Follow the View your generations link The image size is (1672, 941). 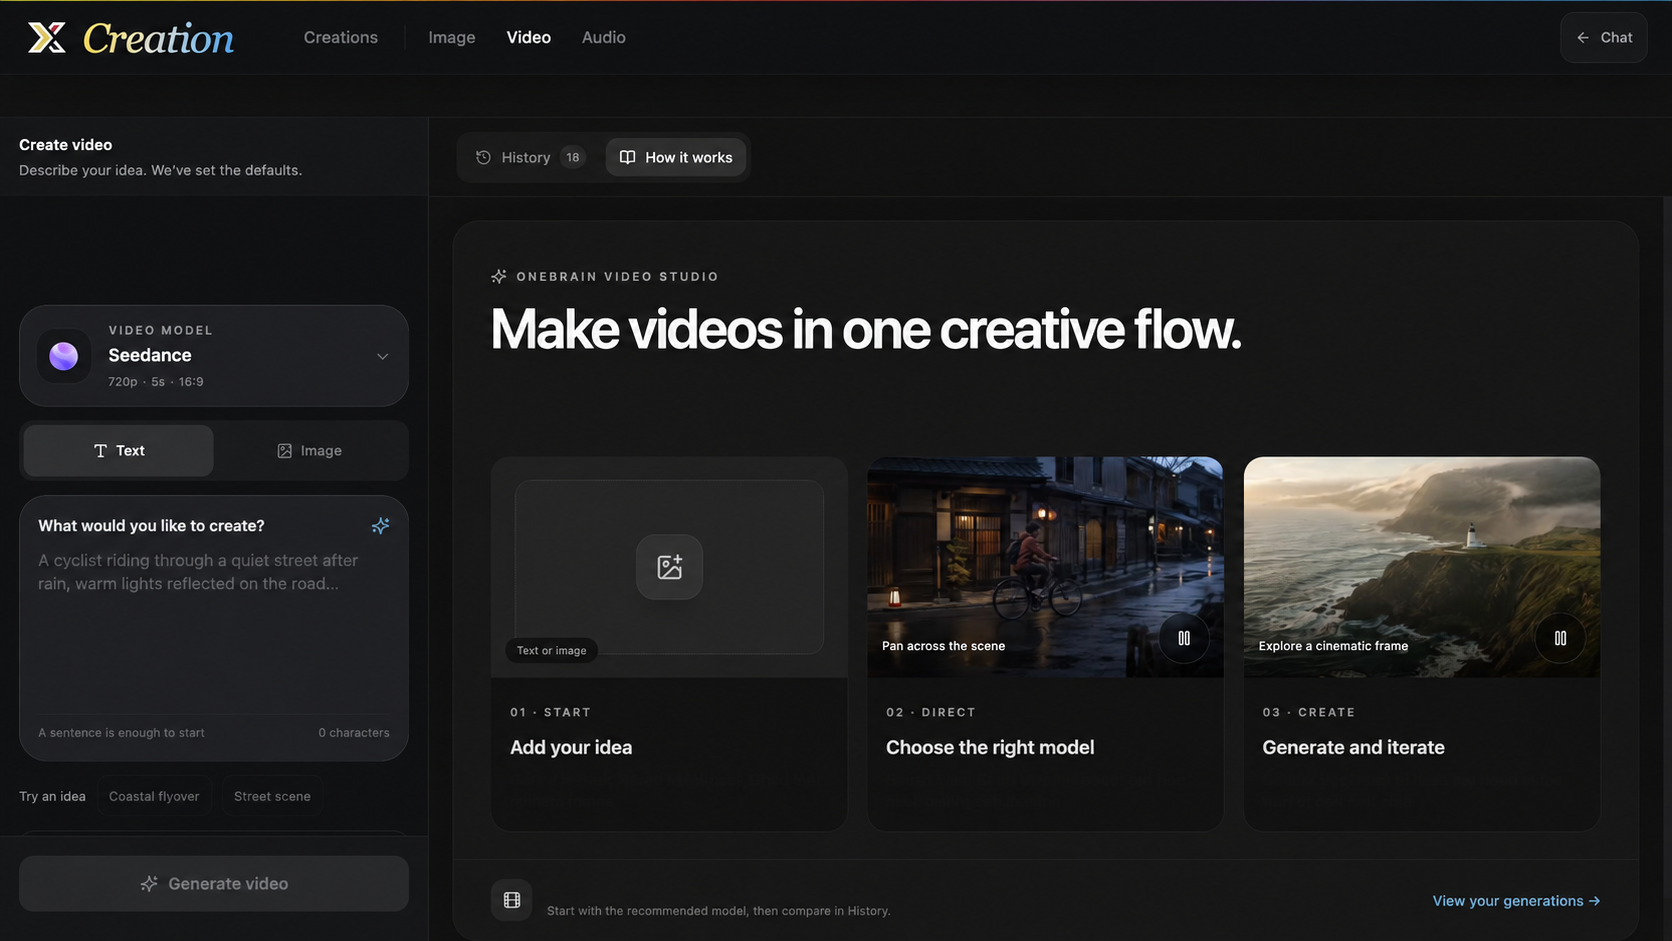1516,901
